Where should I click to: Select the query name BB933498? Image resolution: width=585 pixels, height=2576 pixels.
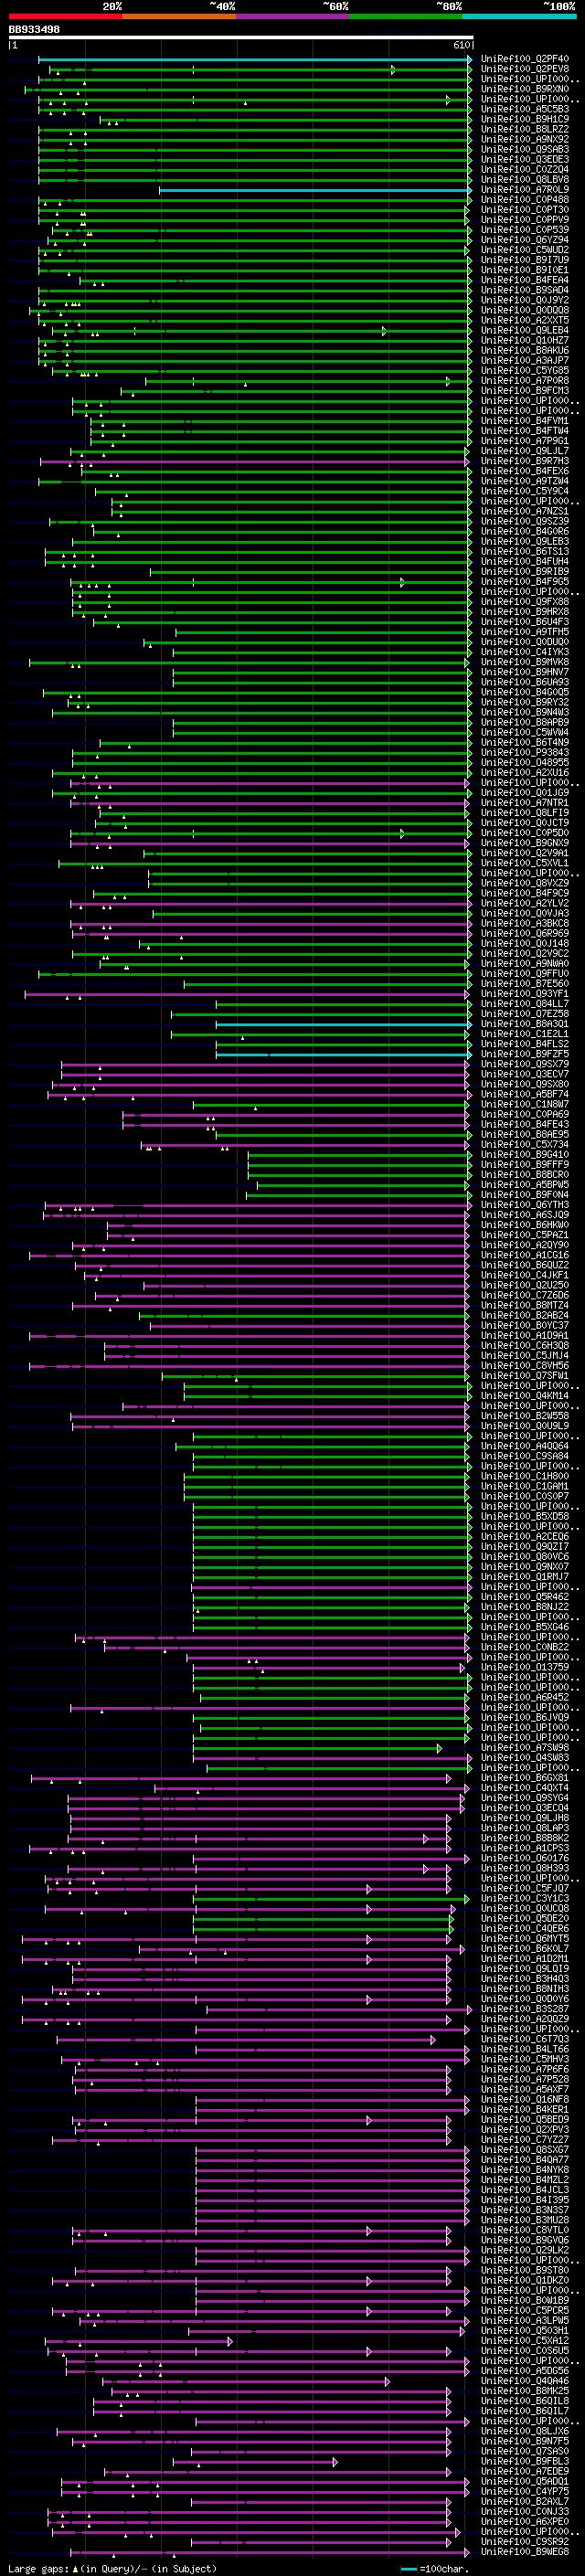point(34,29)
